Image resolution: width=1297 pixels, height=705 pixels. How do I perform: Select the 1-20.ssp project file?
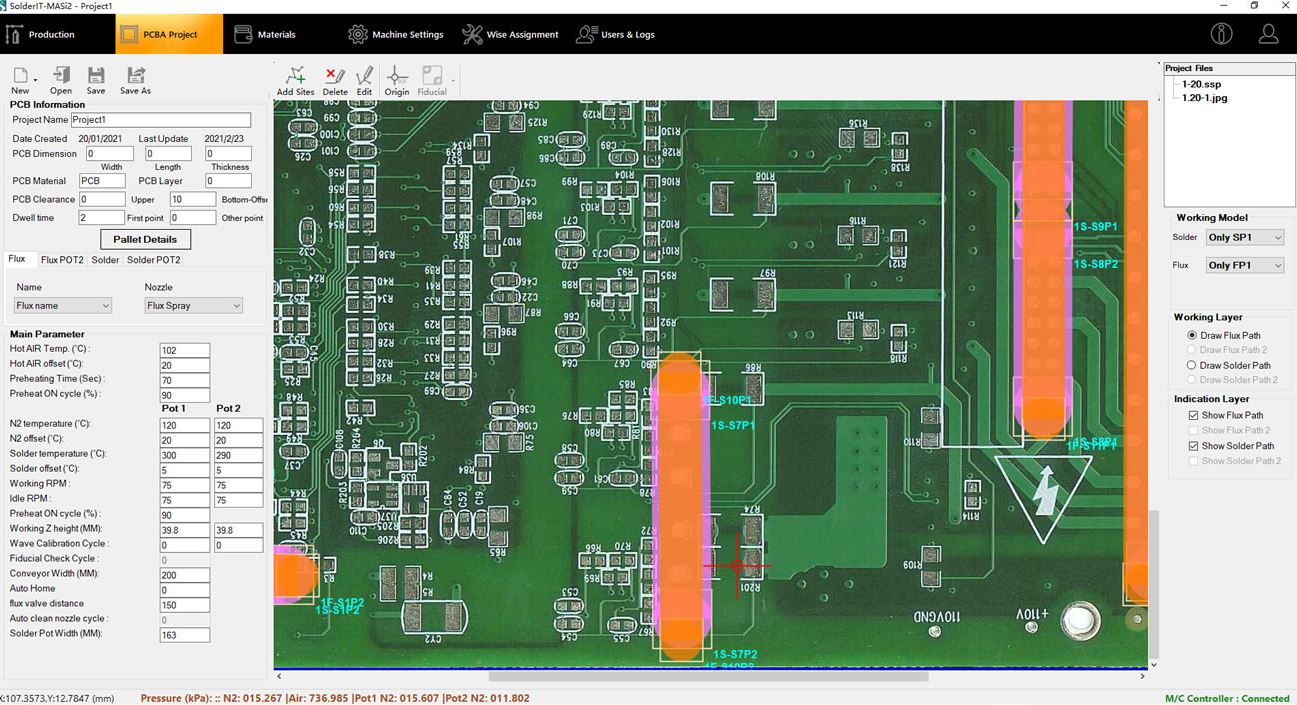(1201, 84)
